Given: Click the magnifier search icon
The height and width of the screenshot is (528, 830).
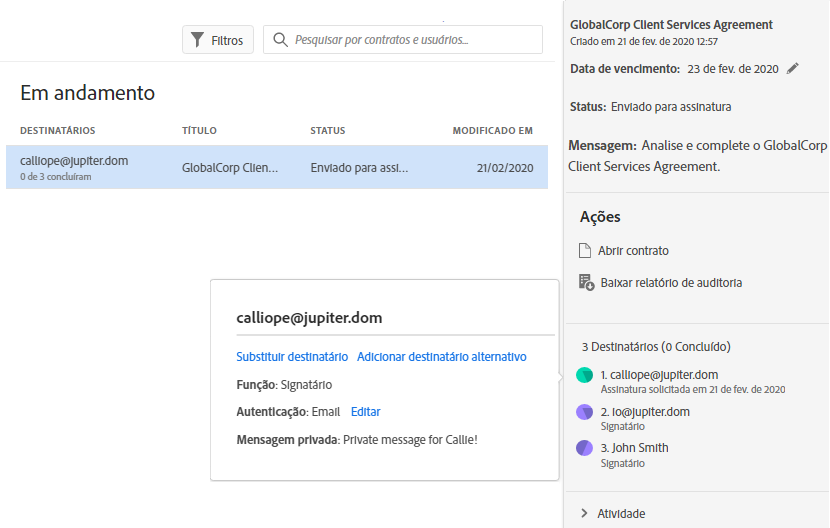Looking at the screenshot, I should pyautogui.click(x=280, y=40).
